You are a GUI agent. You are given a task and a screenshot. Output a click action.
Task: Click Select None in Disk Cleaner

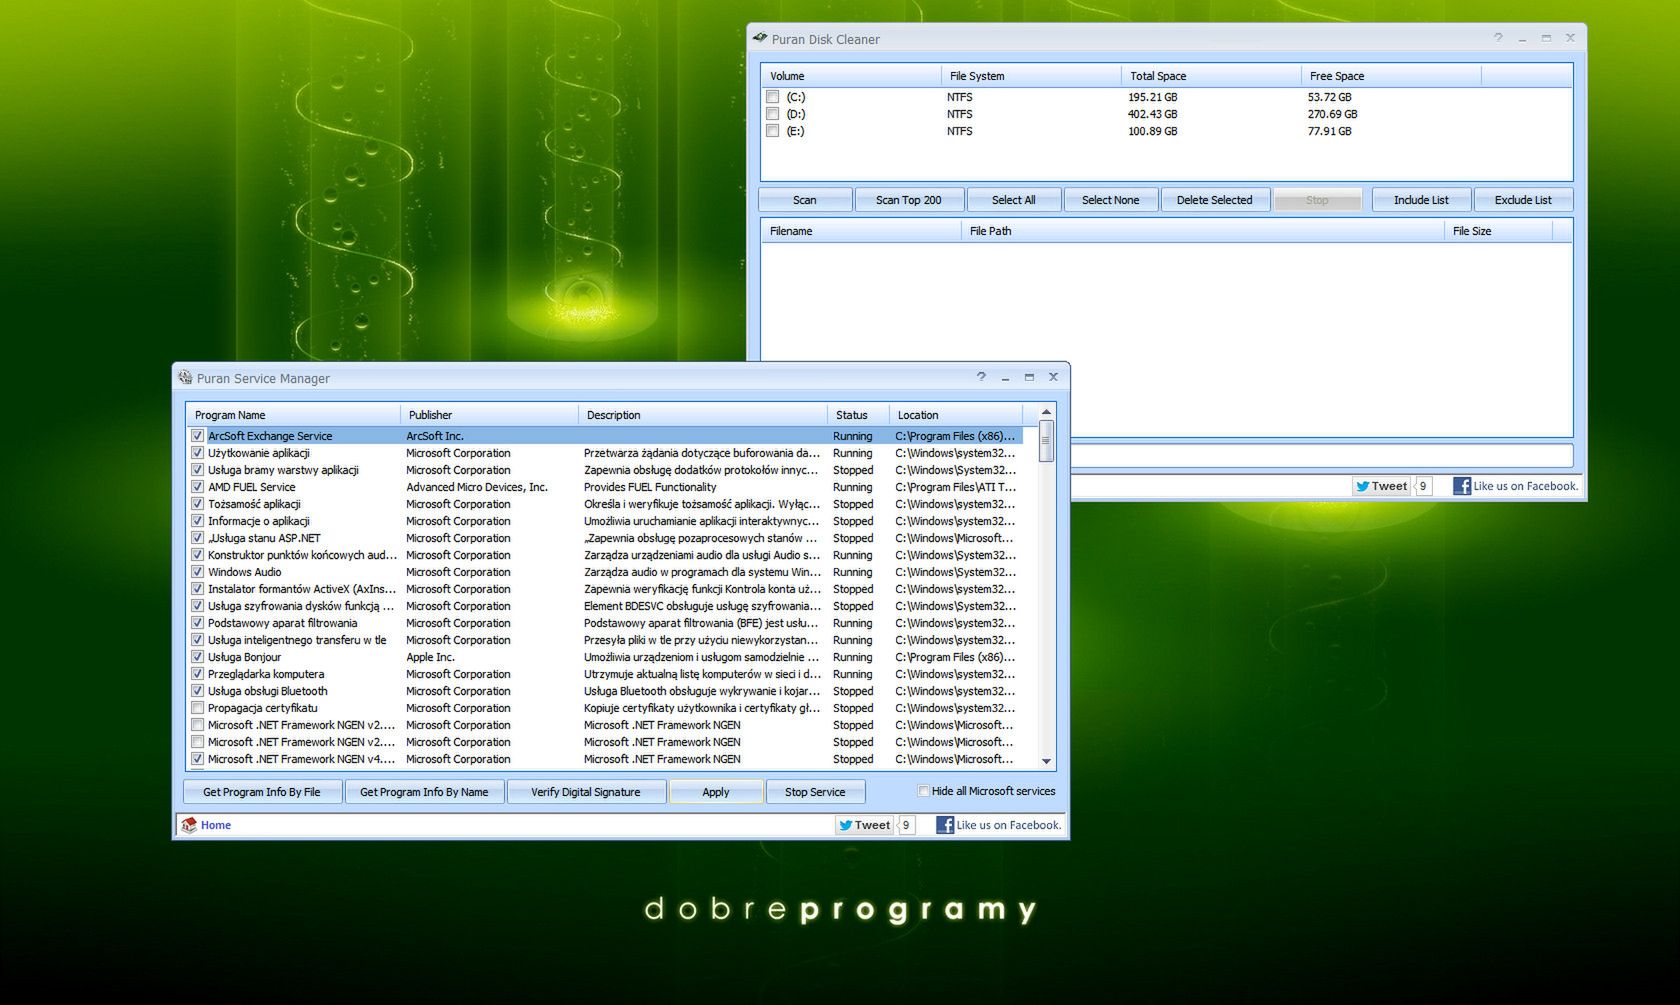(x=1110, y=200)
